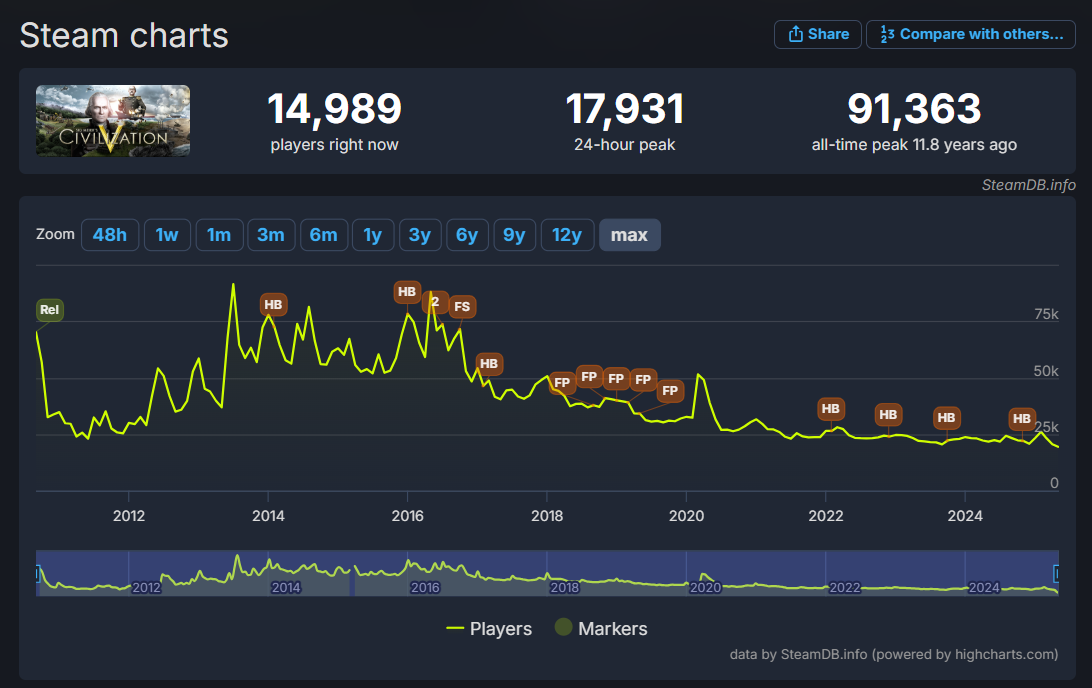Set chart zoom to 6y
Screen dimensions: 1092x688
[467, 235]
